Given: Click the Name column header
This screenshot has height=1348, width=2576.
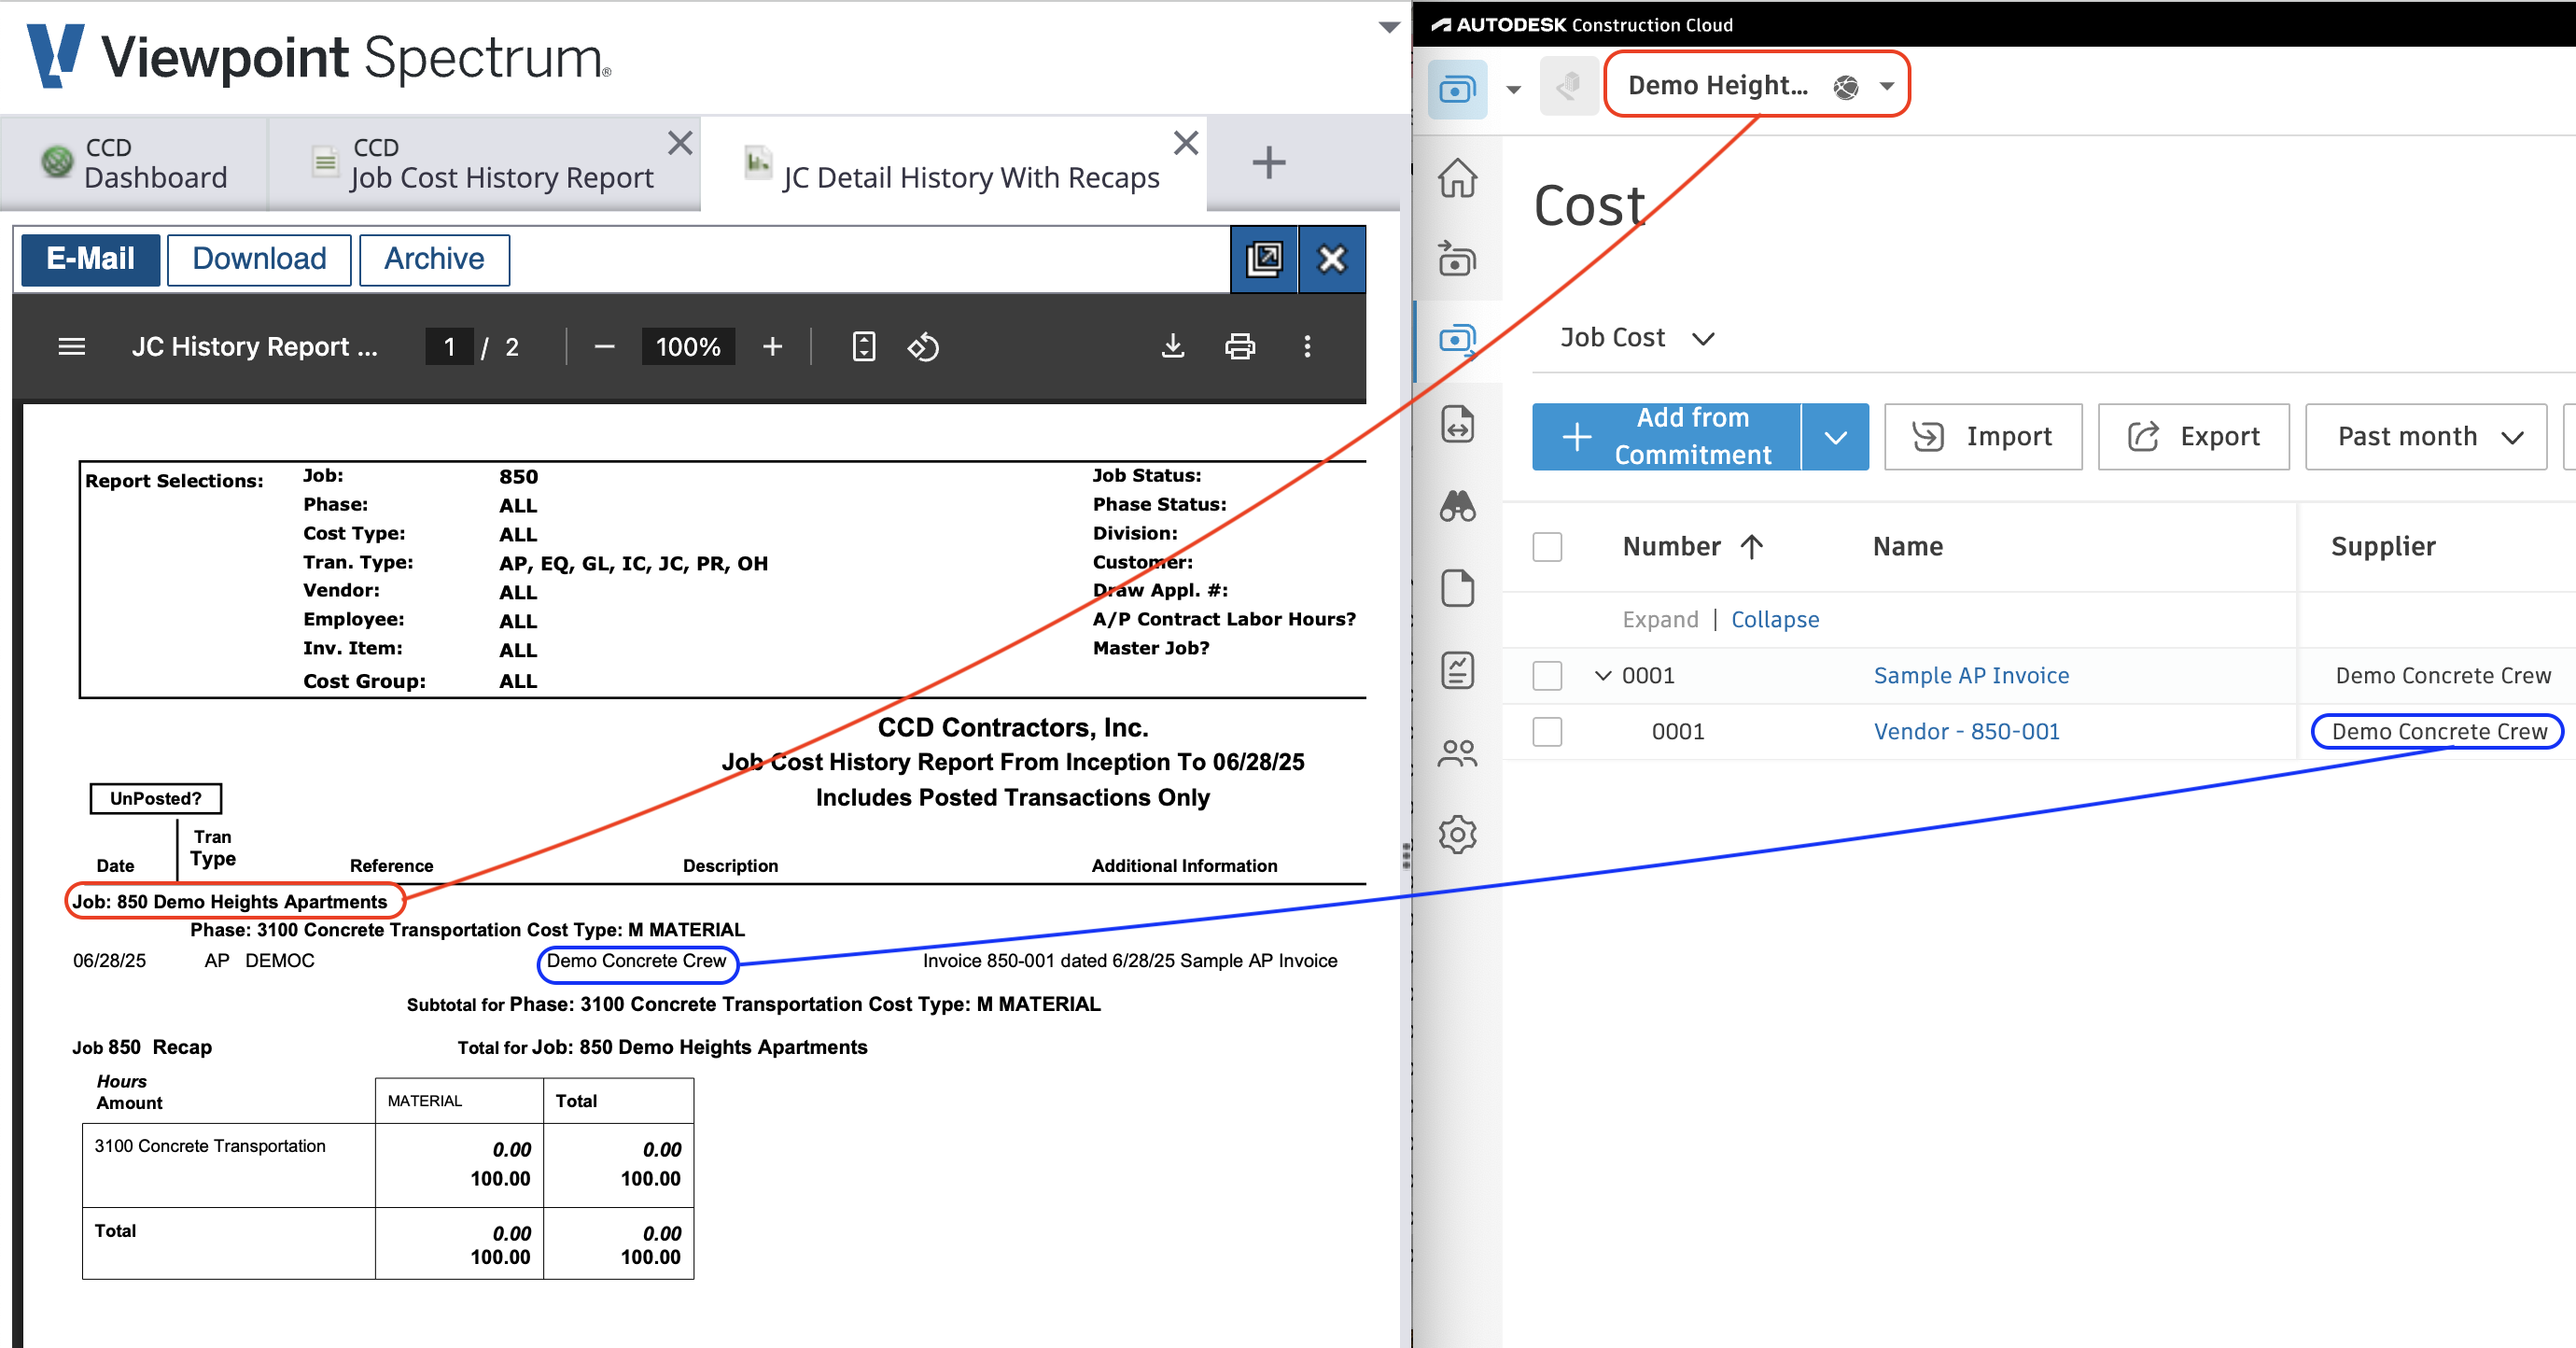Looking at the screenshot, I should (1907, 547).
